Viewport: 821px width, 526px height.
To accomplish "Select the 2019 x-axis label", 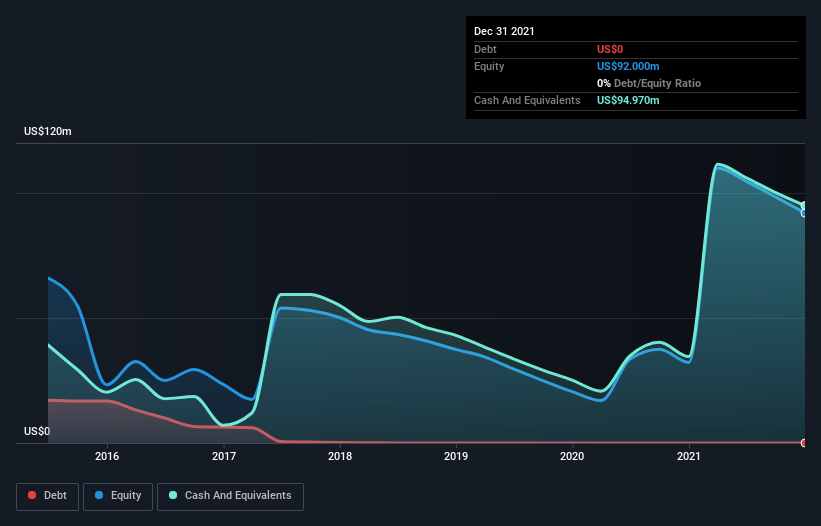I will (x=456, y=456).
